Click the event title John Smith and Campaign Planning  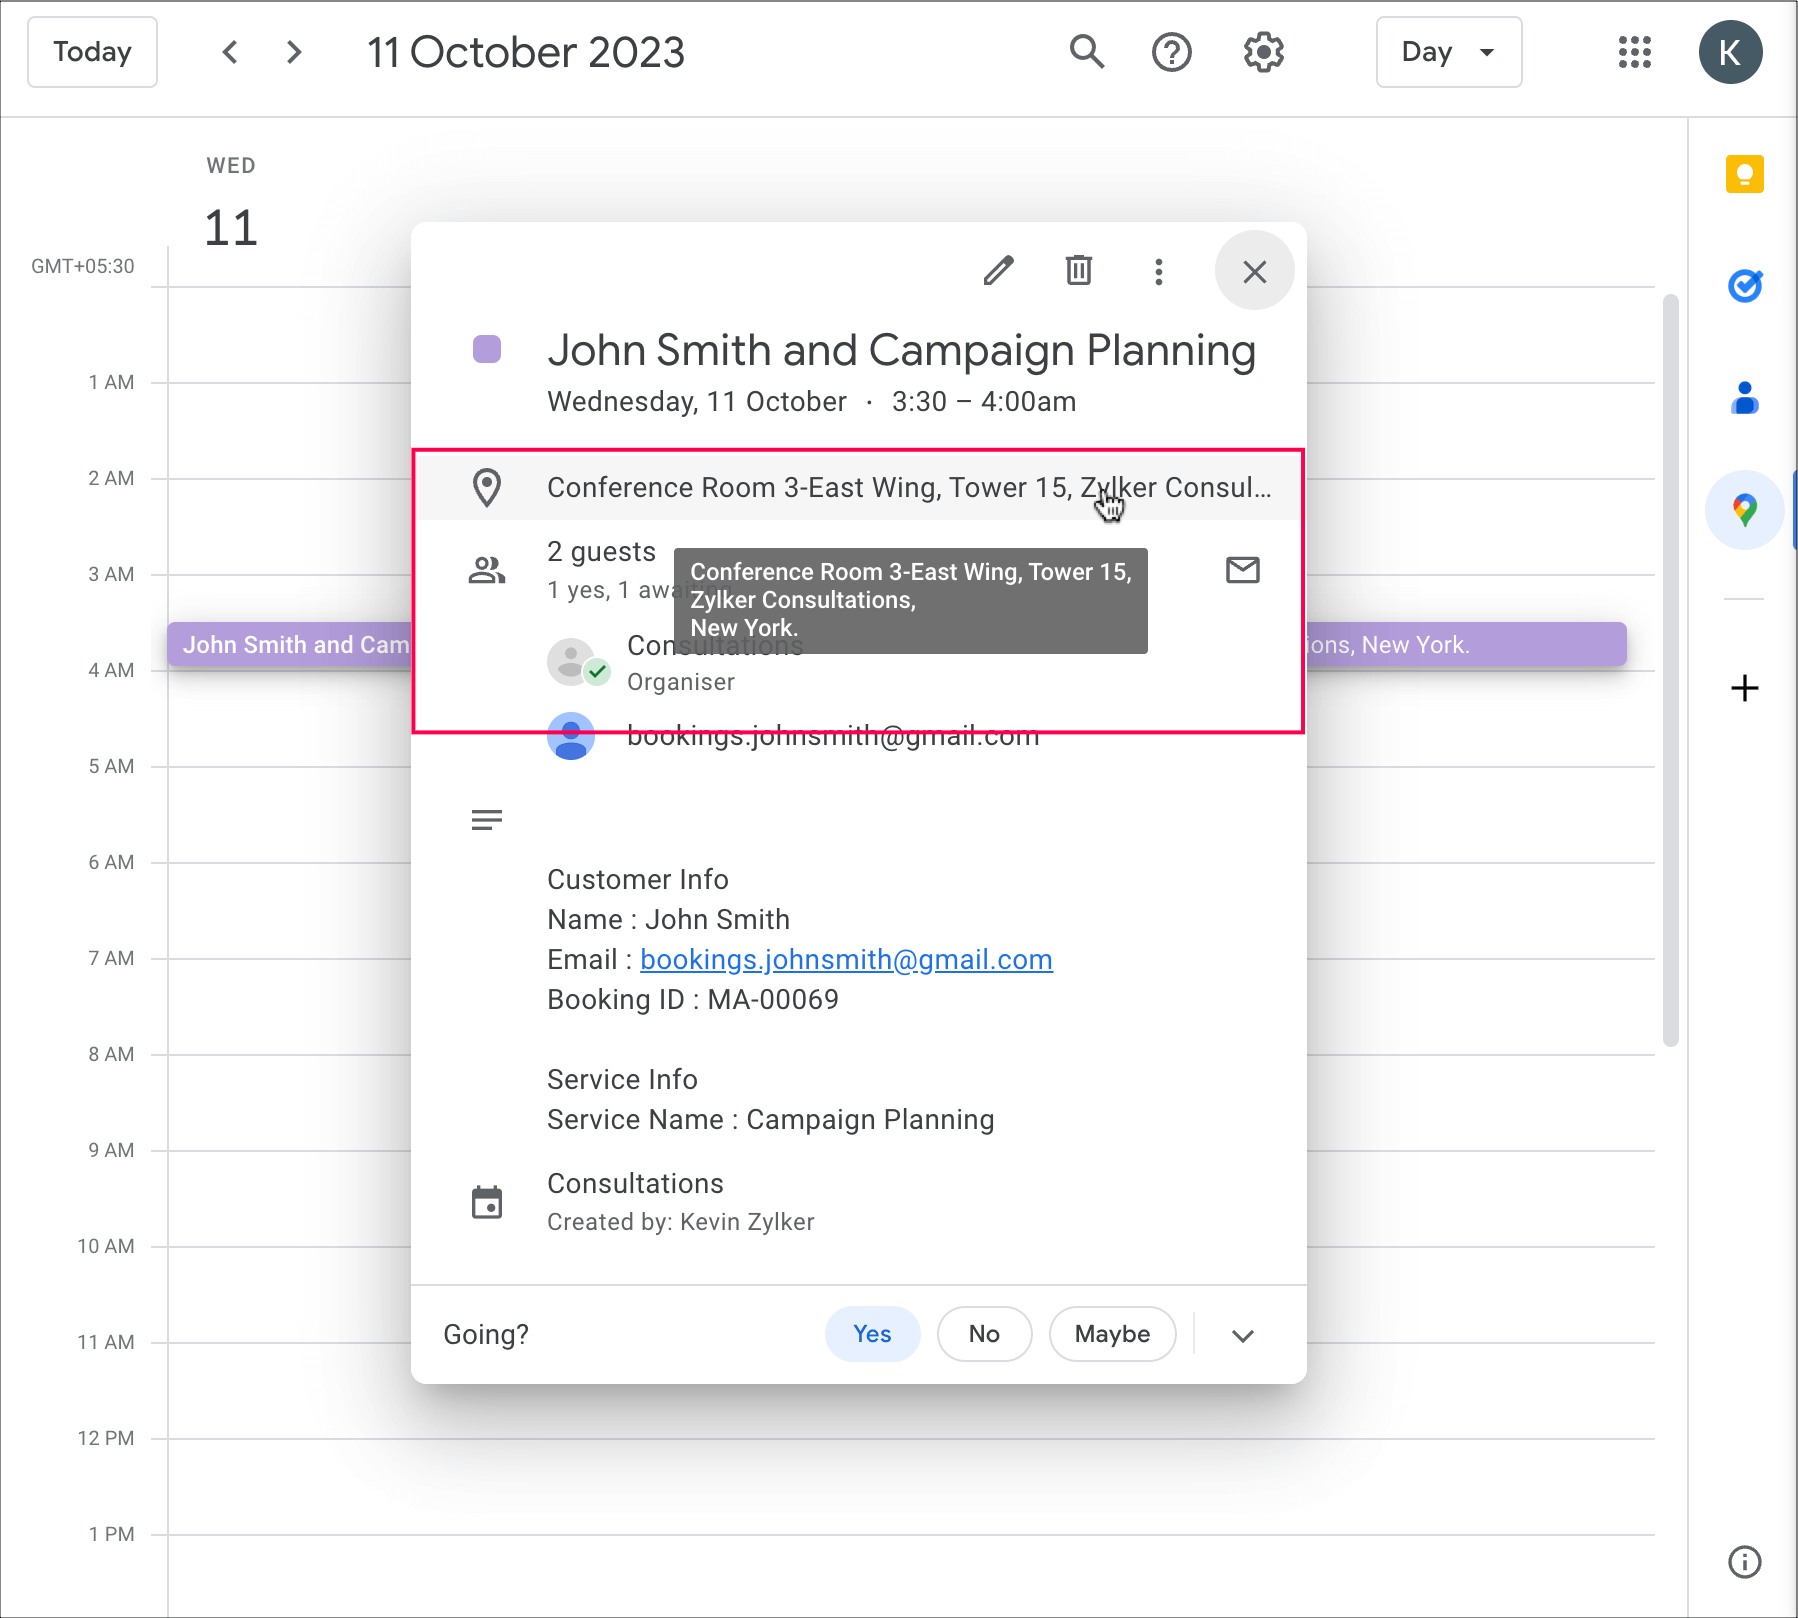[901, 351]
